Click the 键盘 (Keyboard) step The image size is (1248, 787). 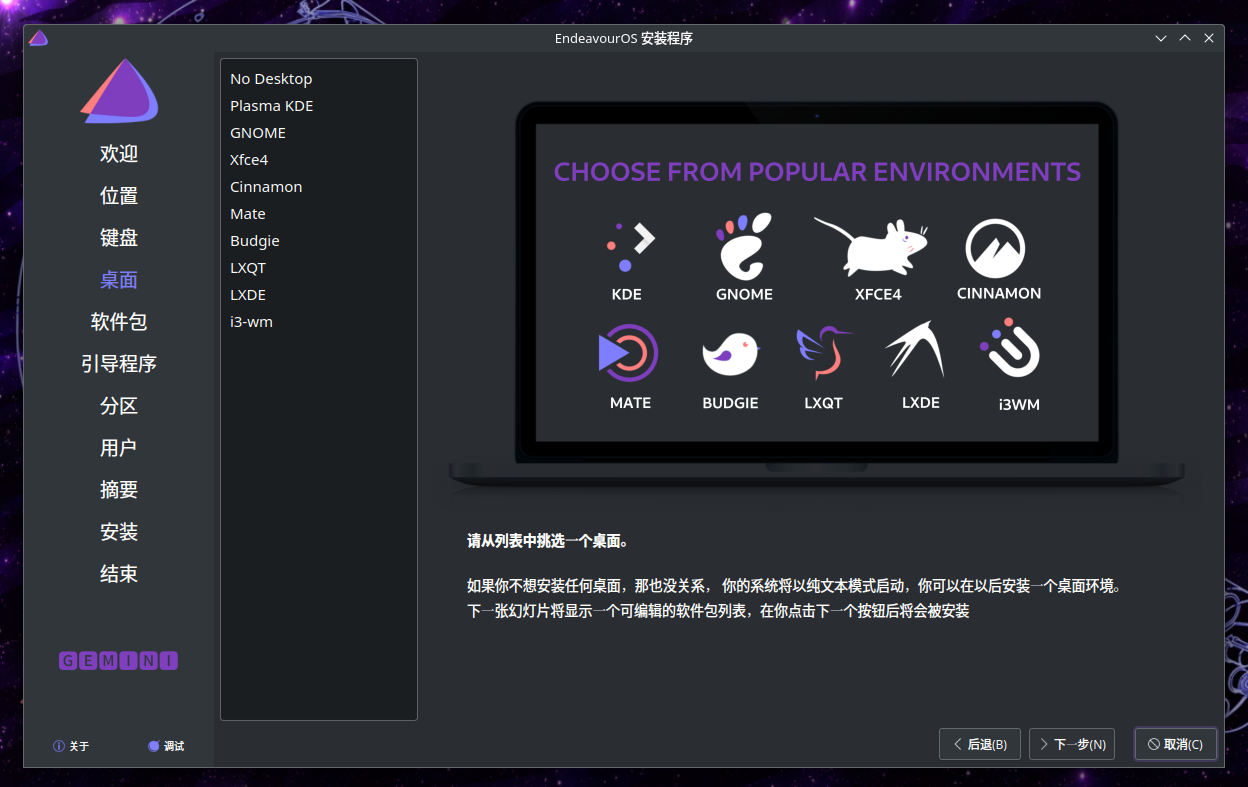(119, 238)
